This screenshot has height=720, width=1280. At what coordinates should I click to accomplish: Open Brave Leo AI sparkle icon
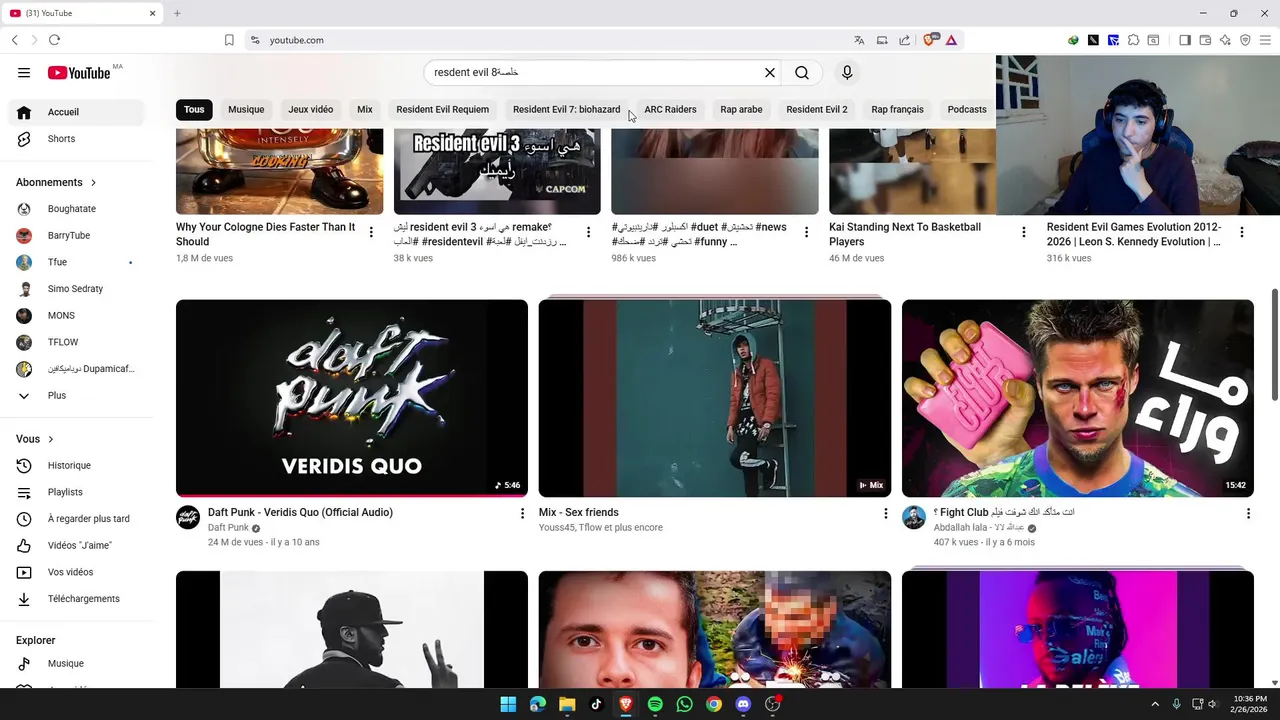point(1225,40)
